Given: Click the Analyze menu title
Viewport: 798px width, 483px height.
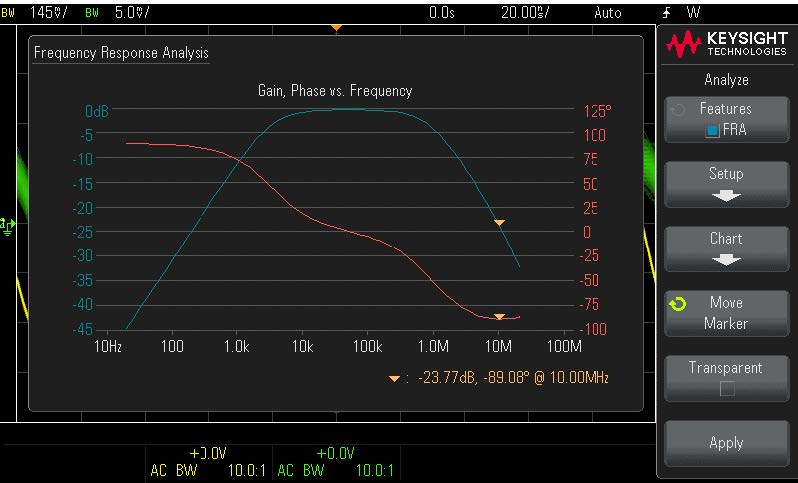Looking at the screenshot, I should 726,80.
